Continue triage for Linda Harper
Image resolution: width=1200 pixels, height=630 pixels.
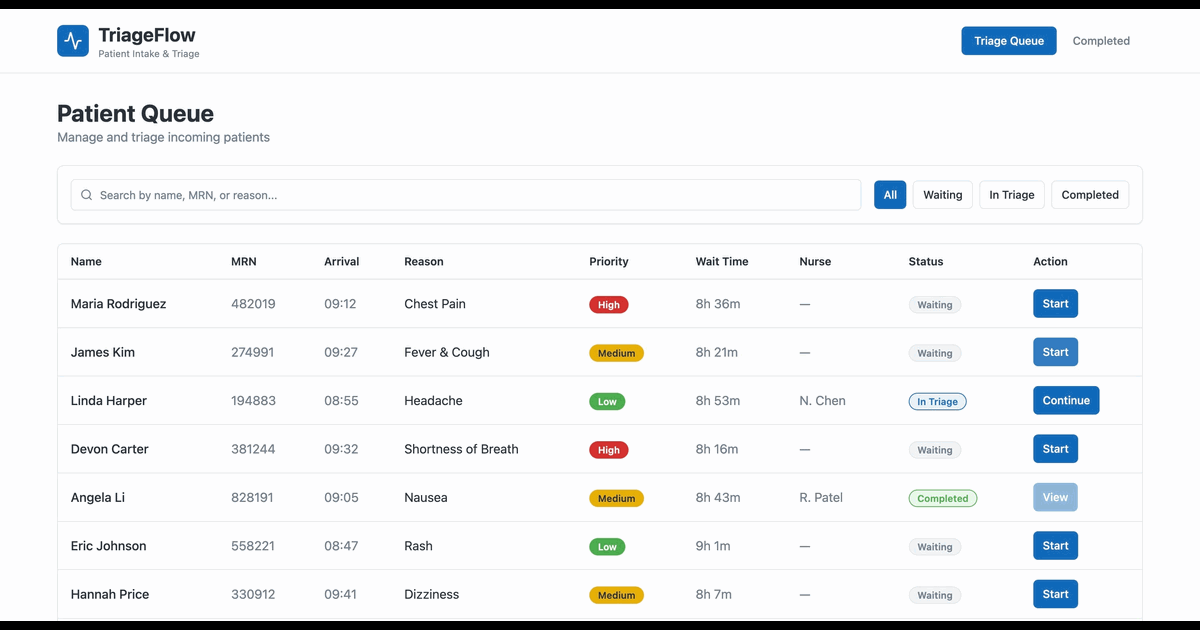(1066, 401)
